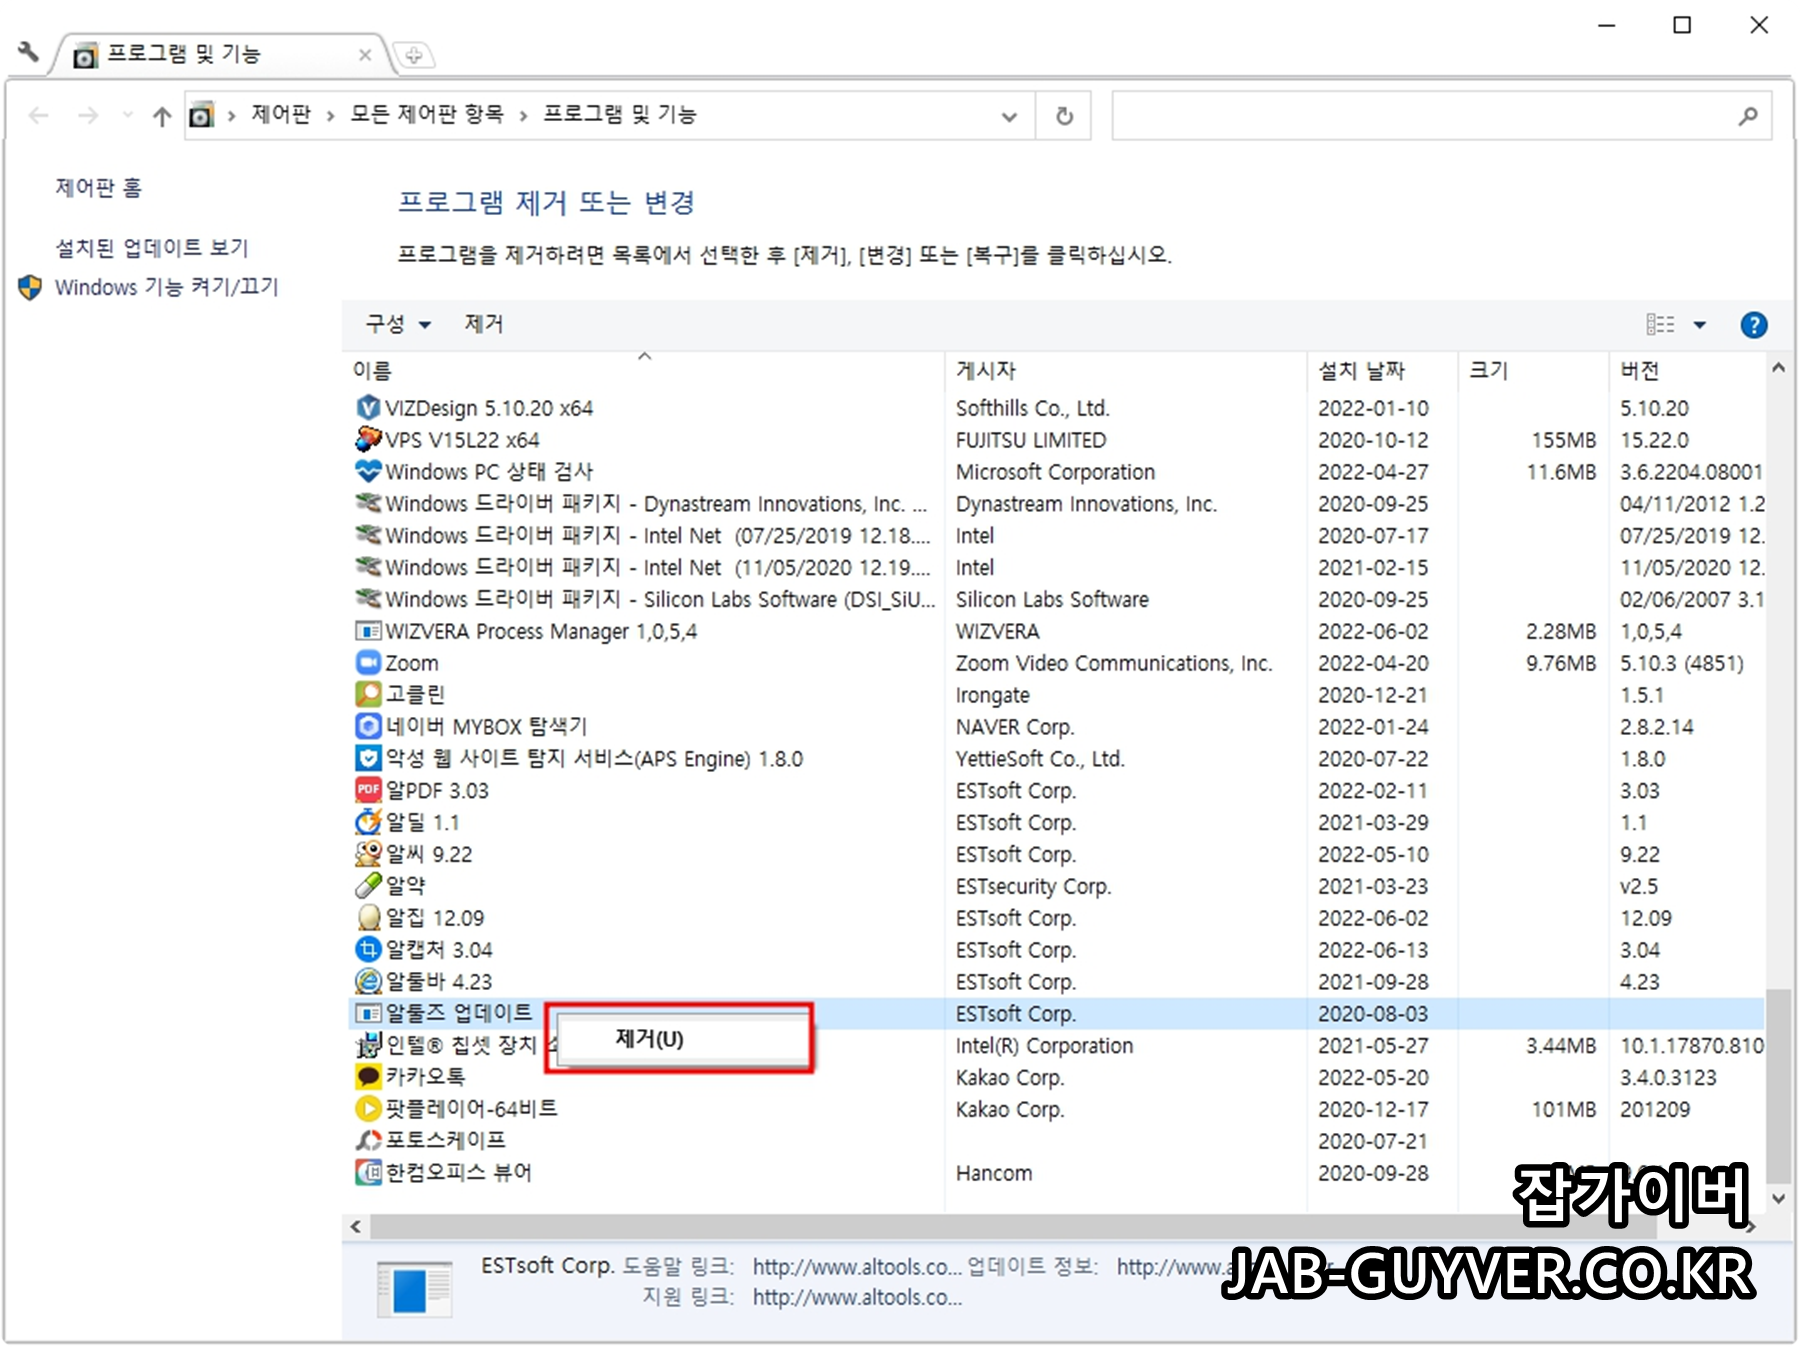
Task: Select the 인텔® 칩셋 장치 row
Action: (1056, 1046)
